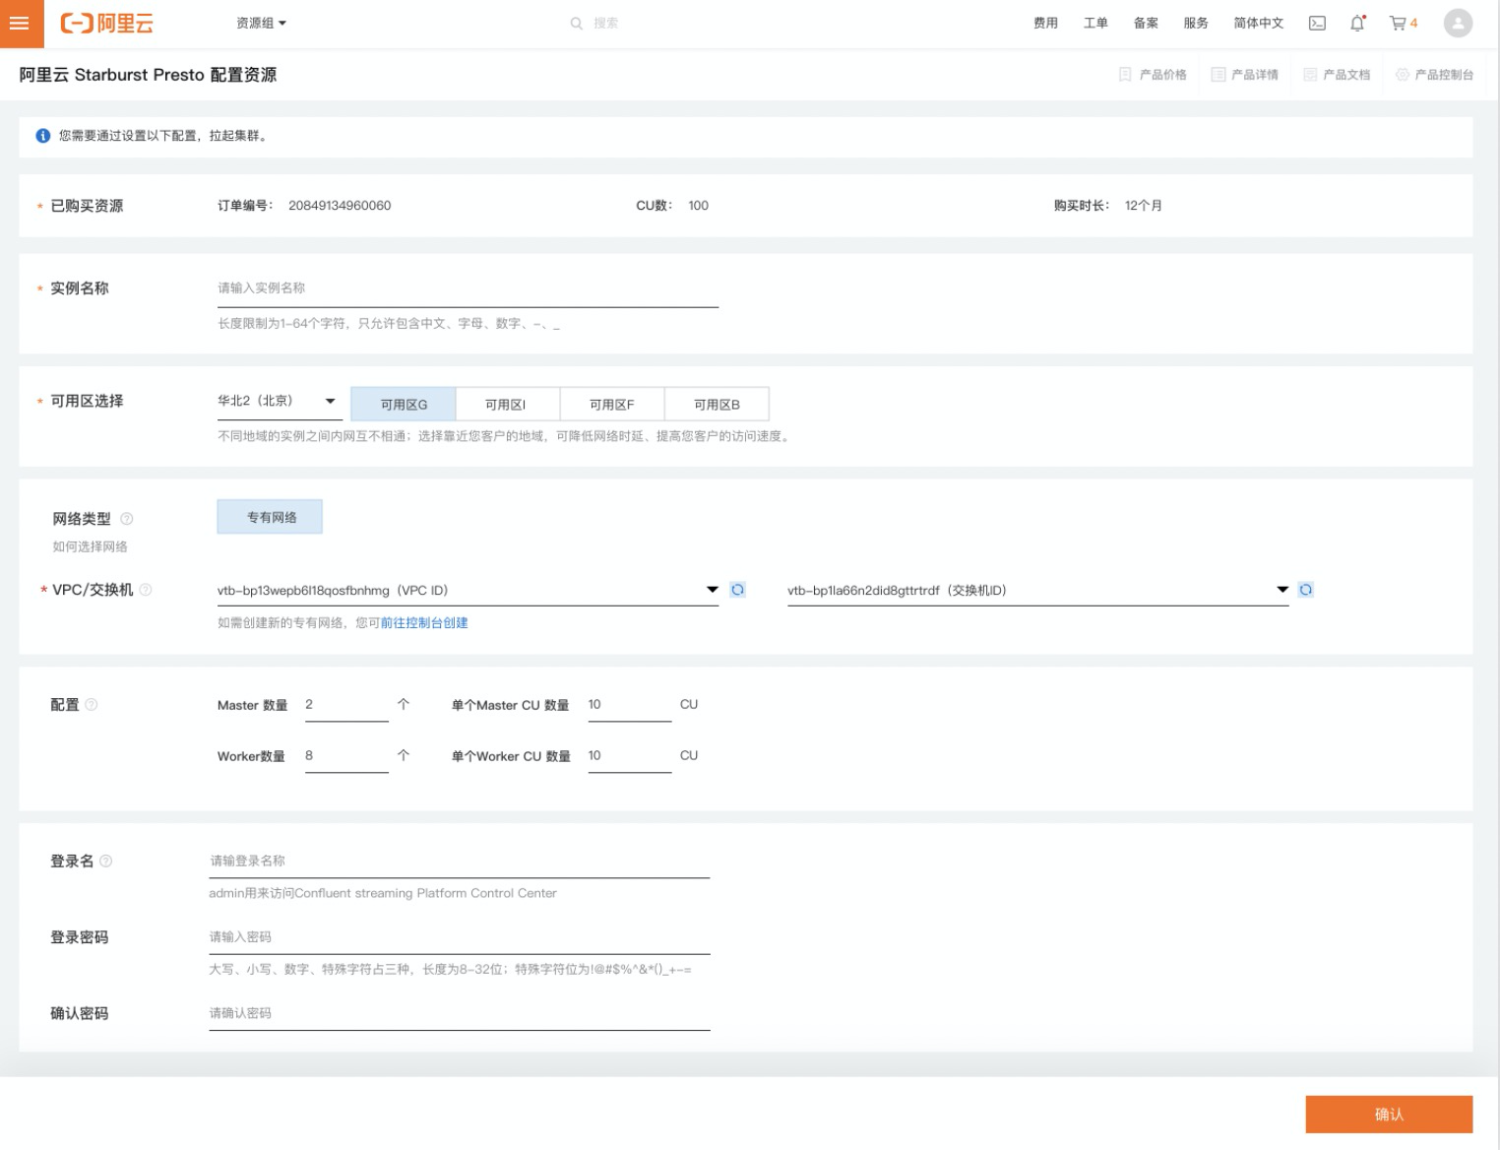Open the 费用 menu

(1045, 23)
